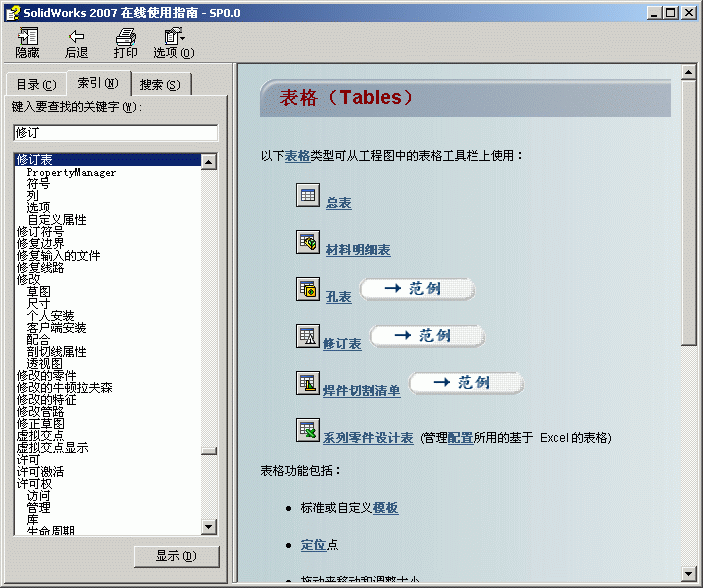
Task: Select 自定义属性 index sub-entry
Action: click(x=56, y=219)
